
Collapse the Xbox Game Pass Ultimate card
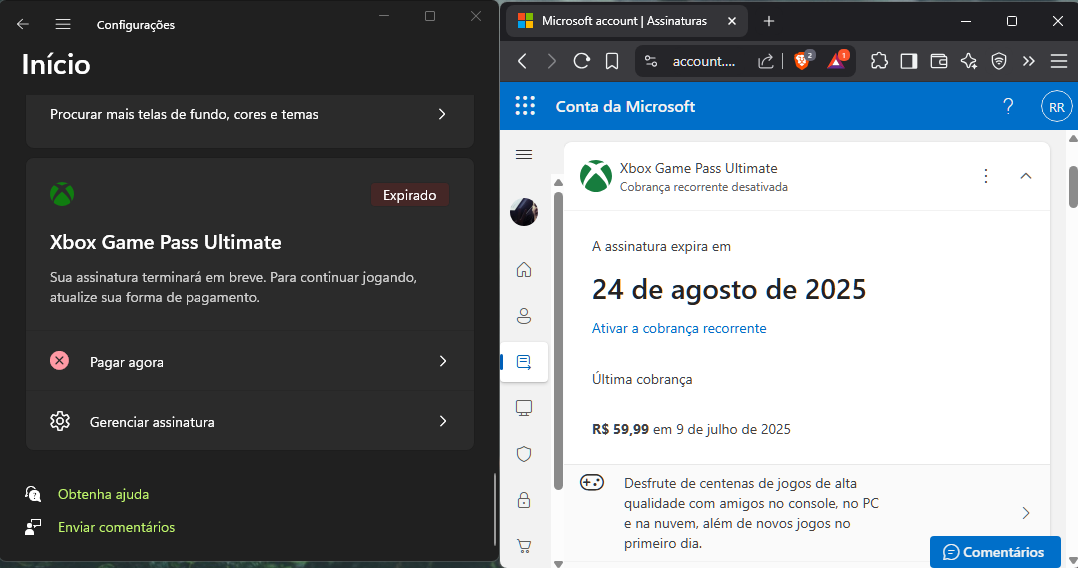coord(1026,176)
